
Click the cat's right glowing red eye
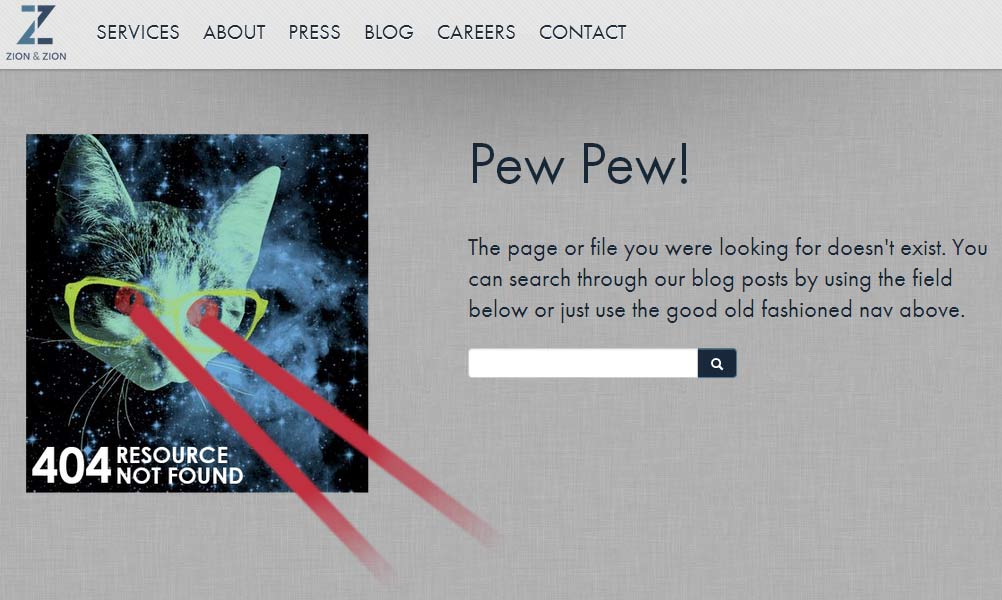[206, 312]
